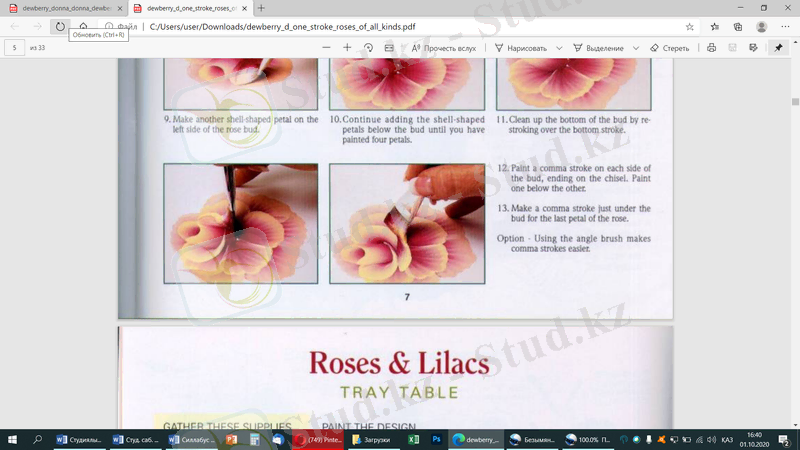Click the step 9 rose bud photo

[x=240, y=84]
